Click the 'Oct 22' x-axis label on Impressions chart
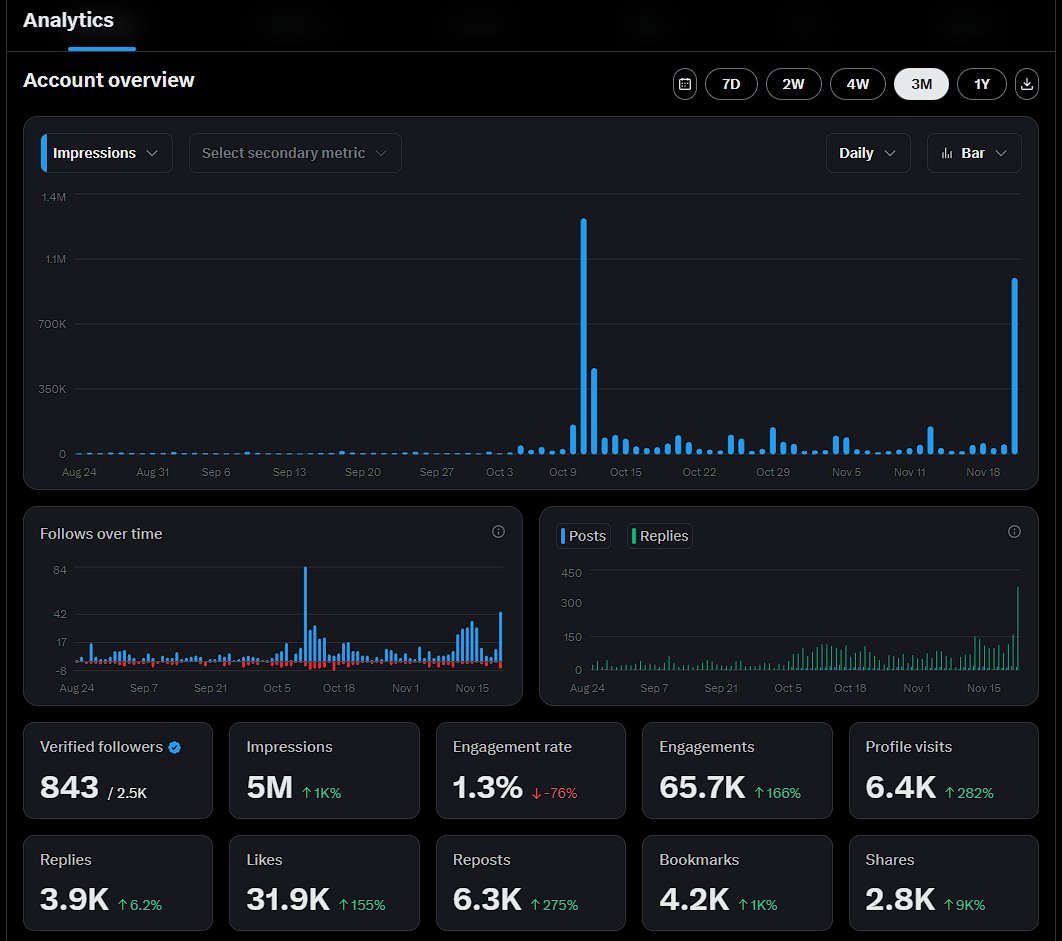 pyautogui.click(x=699, y=472)
